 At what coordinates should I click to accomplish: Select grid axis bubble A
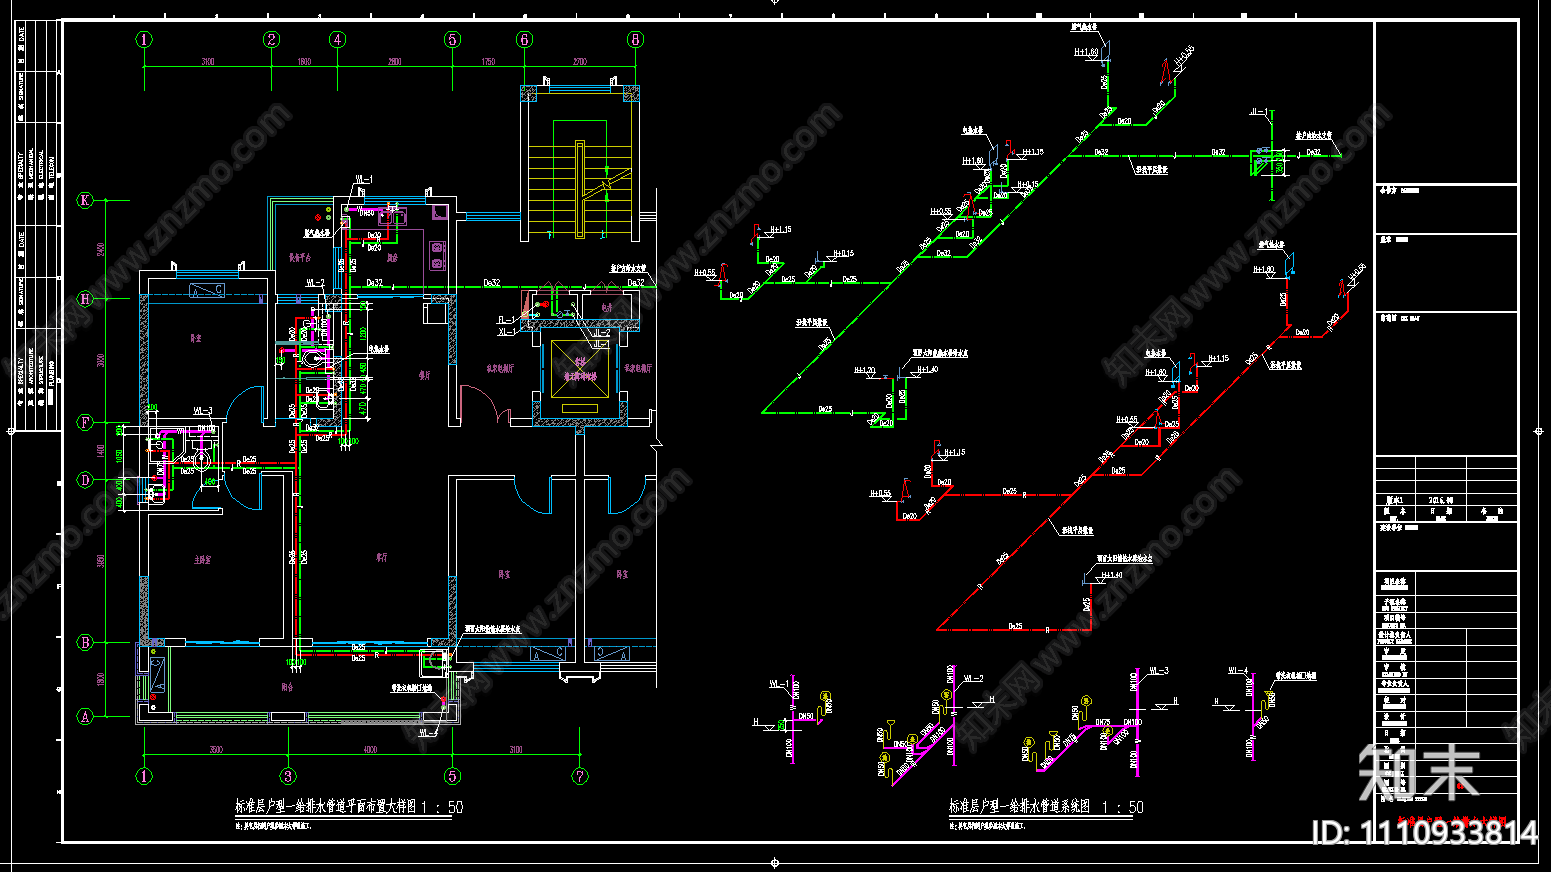pos(85,716)
